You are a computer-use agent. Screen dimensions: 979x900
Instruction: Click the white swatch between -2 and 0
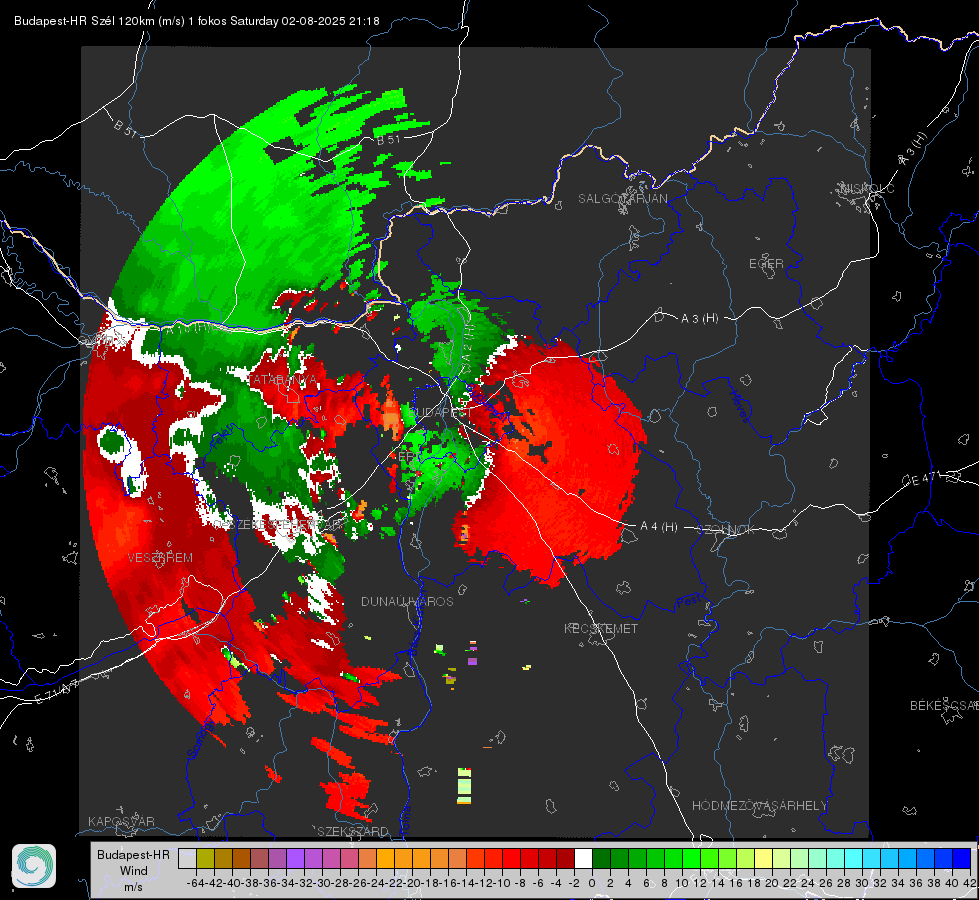[583, 858]
